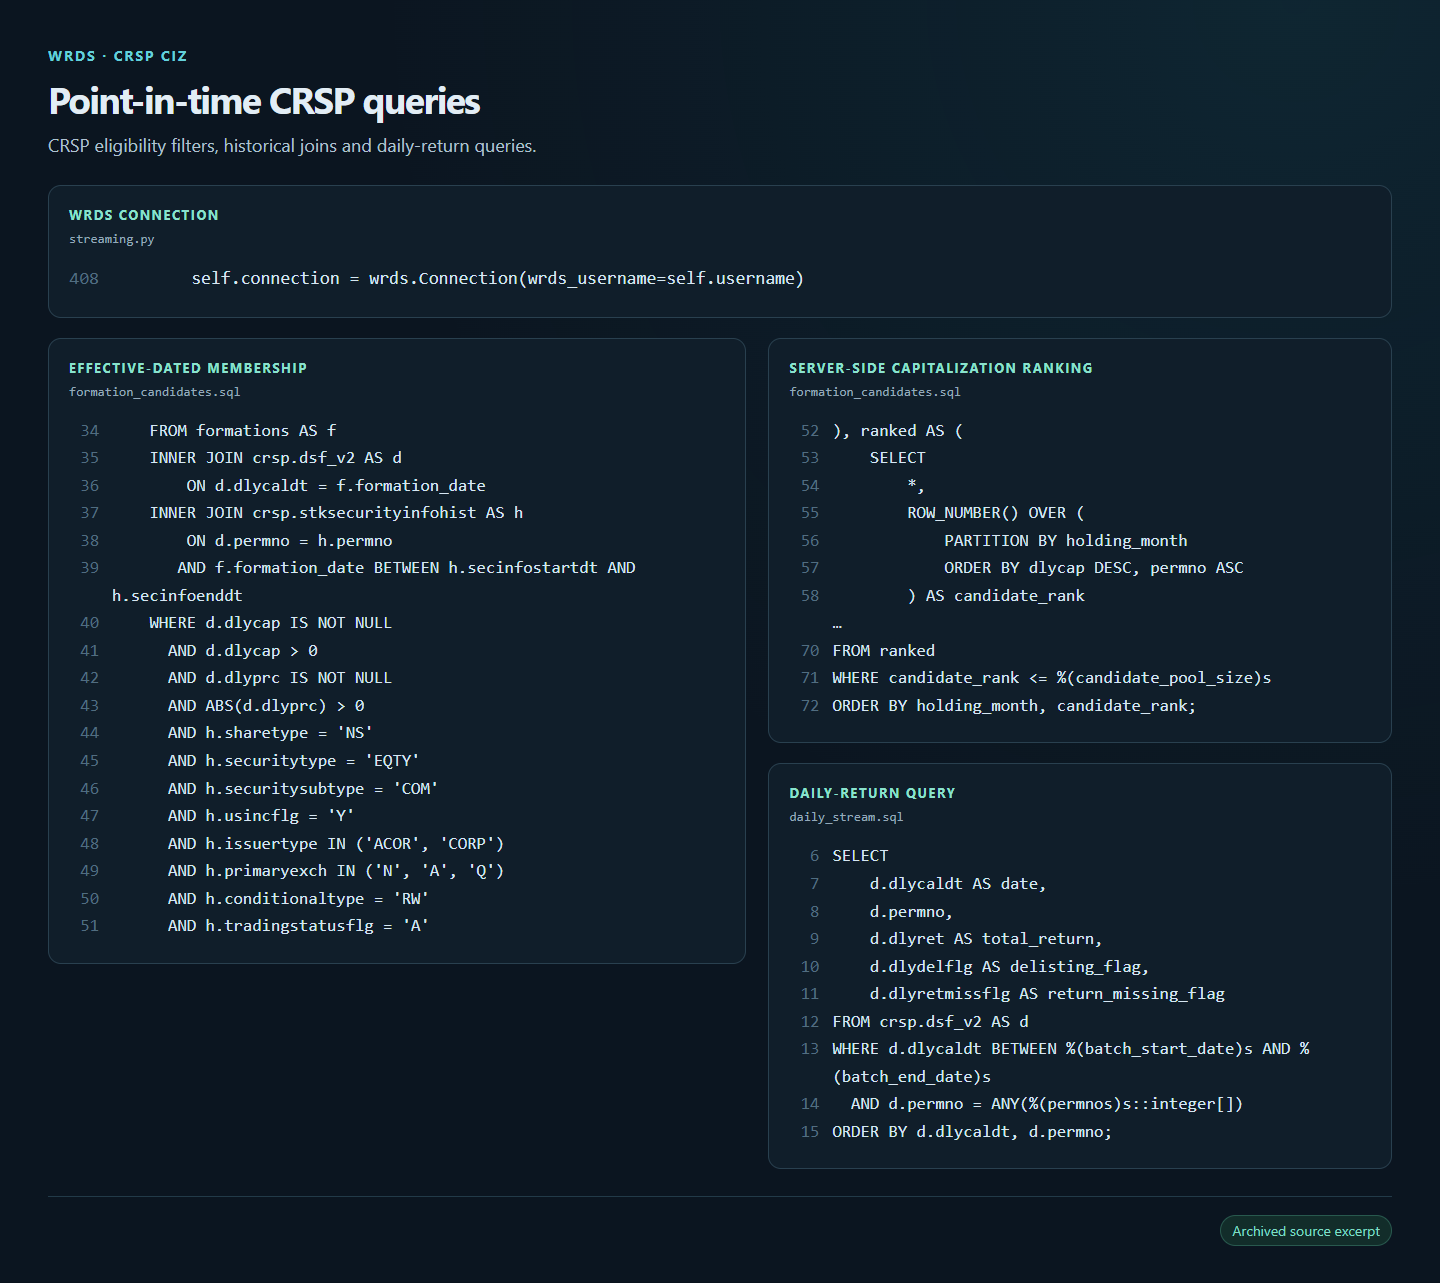1440x1283 pixels.
Task: Click "formation_candidates.sql" under Effective-Dated Membership
Action: point(155,392)
